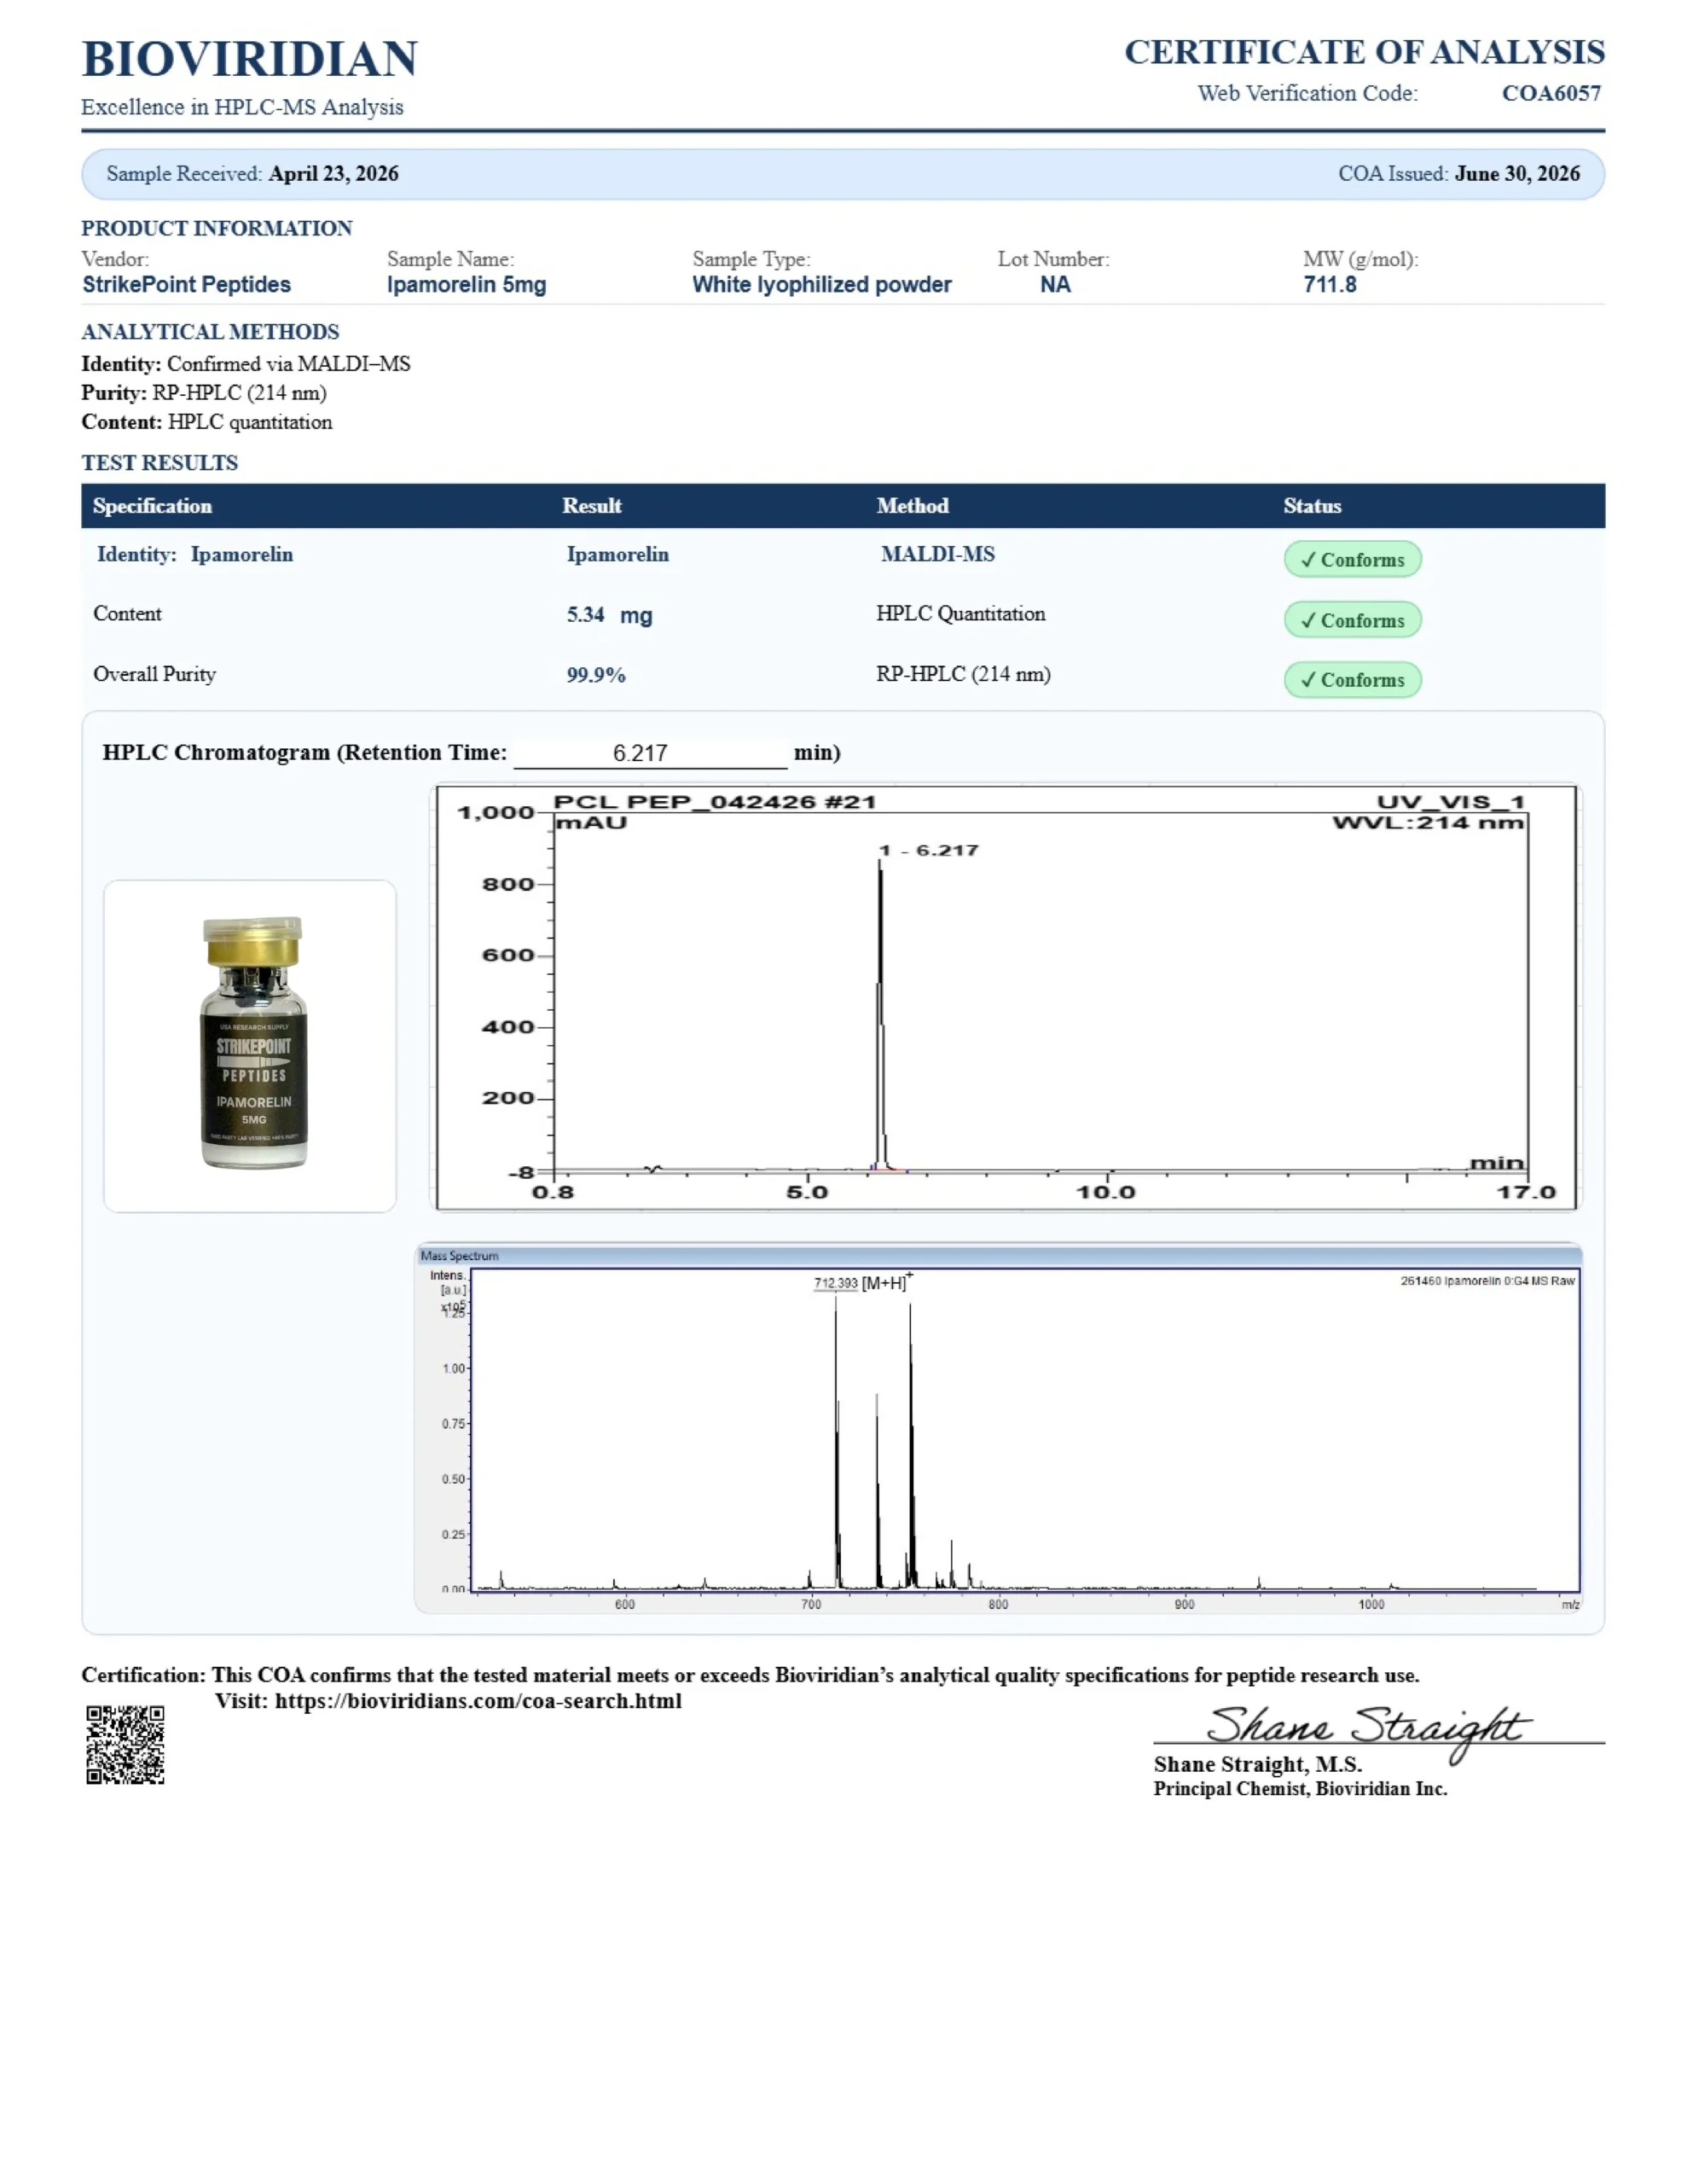
Task: Select the WVL:214 nm label
Action: 1428,823
